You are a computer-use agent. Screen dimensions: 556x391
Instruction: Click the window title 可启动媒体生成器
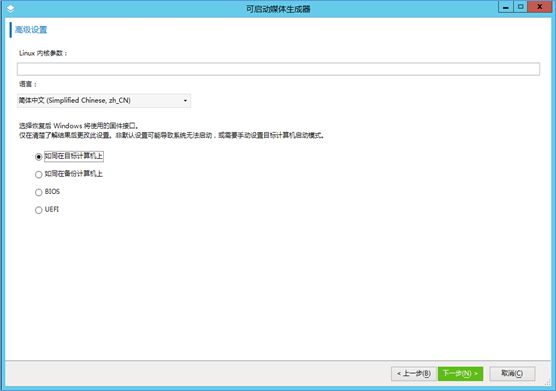pos(278,9)
